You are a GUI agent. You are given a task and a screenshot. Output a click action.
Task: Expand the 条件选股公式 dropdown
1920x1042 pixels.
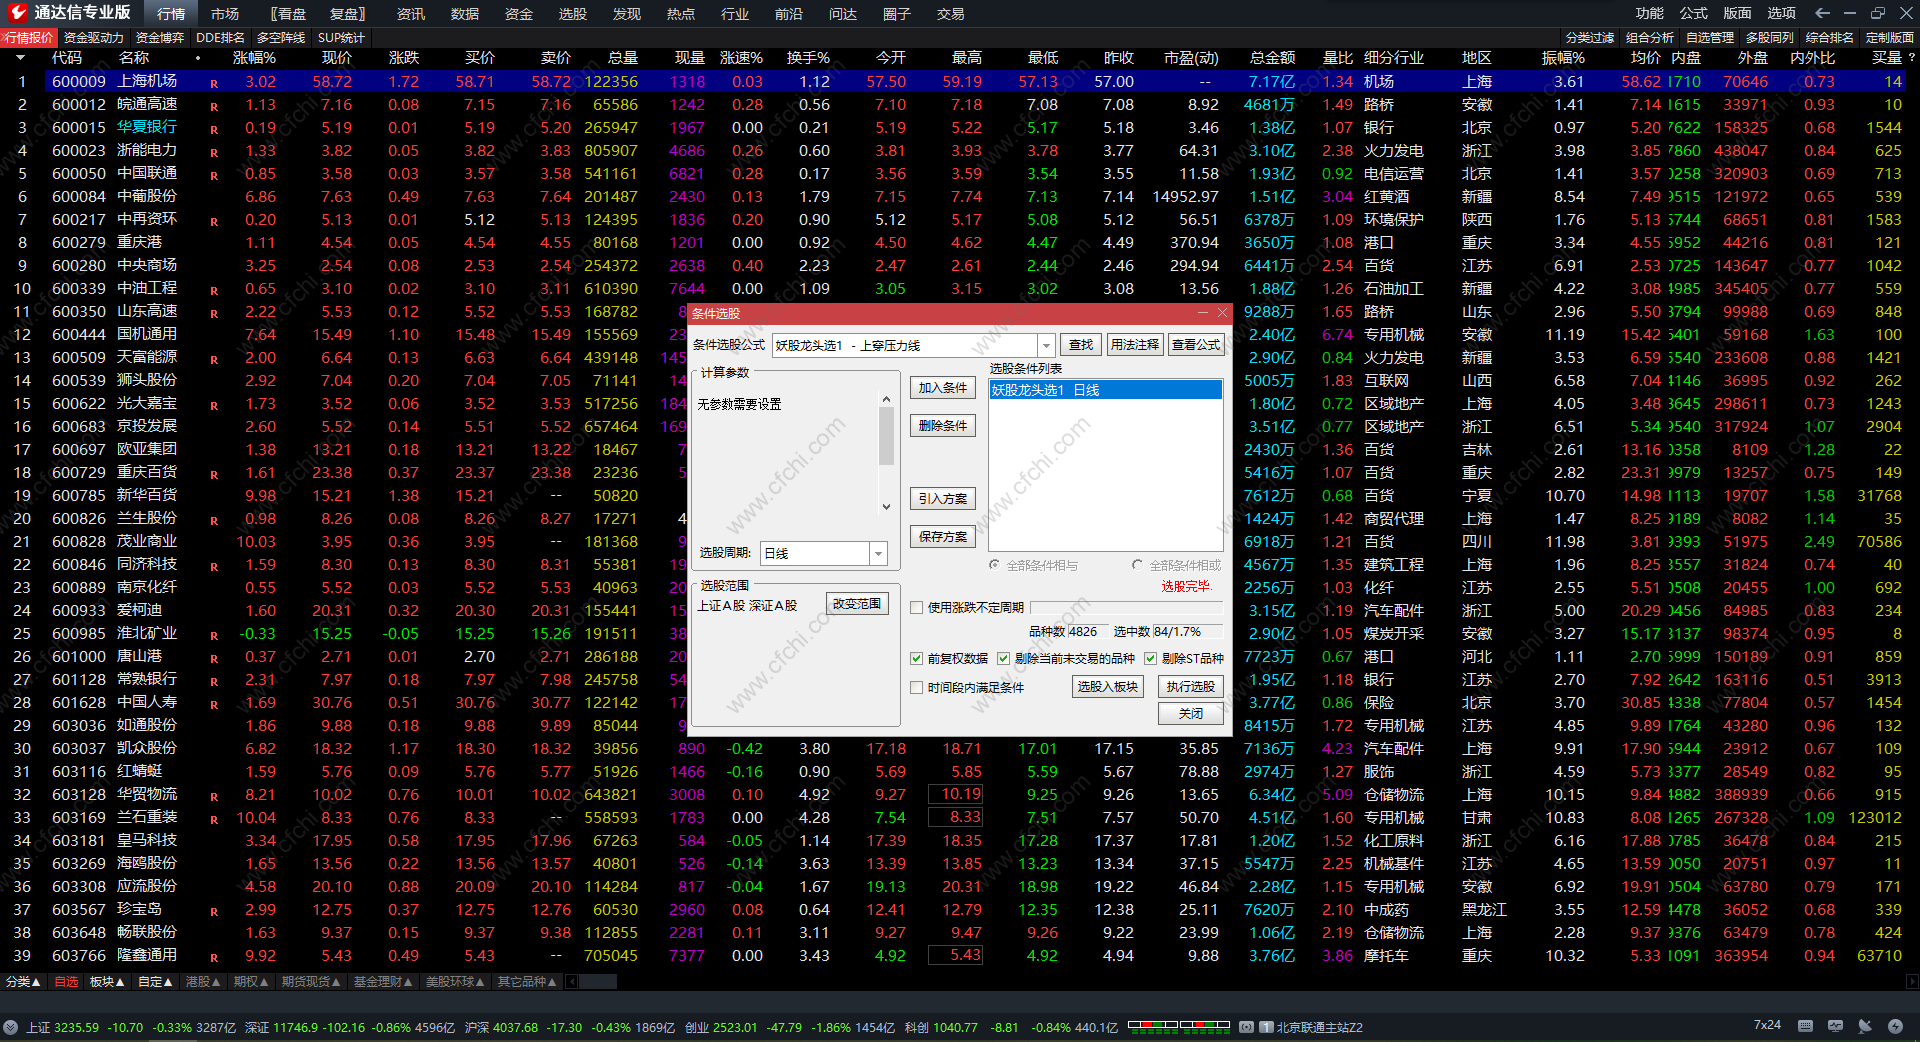(1046, 345)
